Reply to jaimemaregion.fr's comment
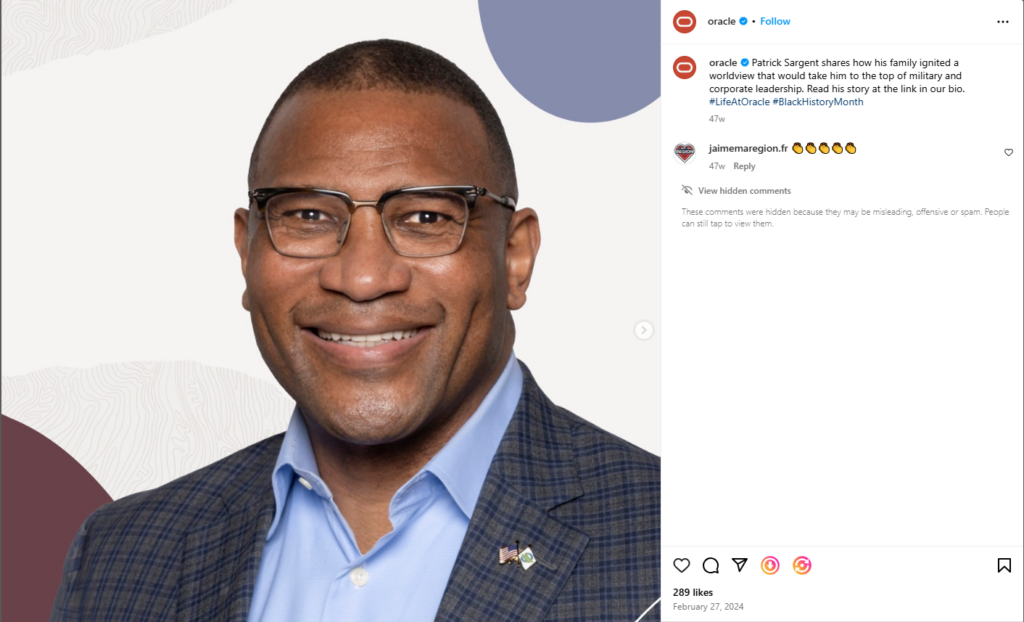The width and height of the screenshot is (1024, 622). click(x=744, y=166)
